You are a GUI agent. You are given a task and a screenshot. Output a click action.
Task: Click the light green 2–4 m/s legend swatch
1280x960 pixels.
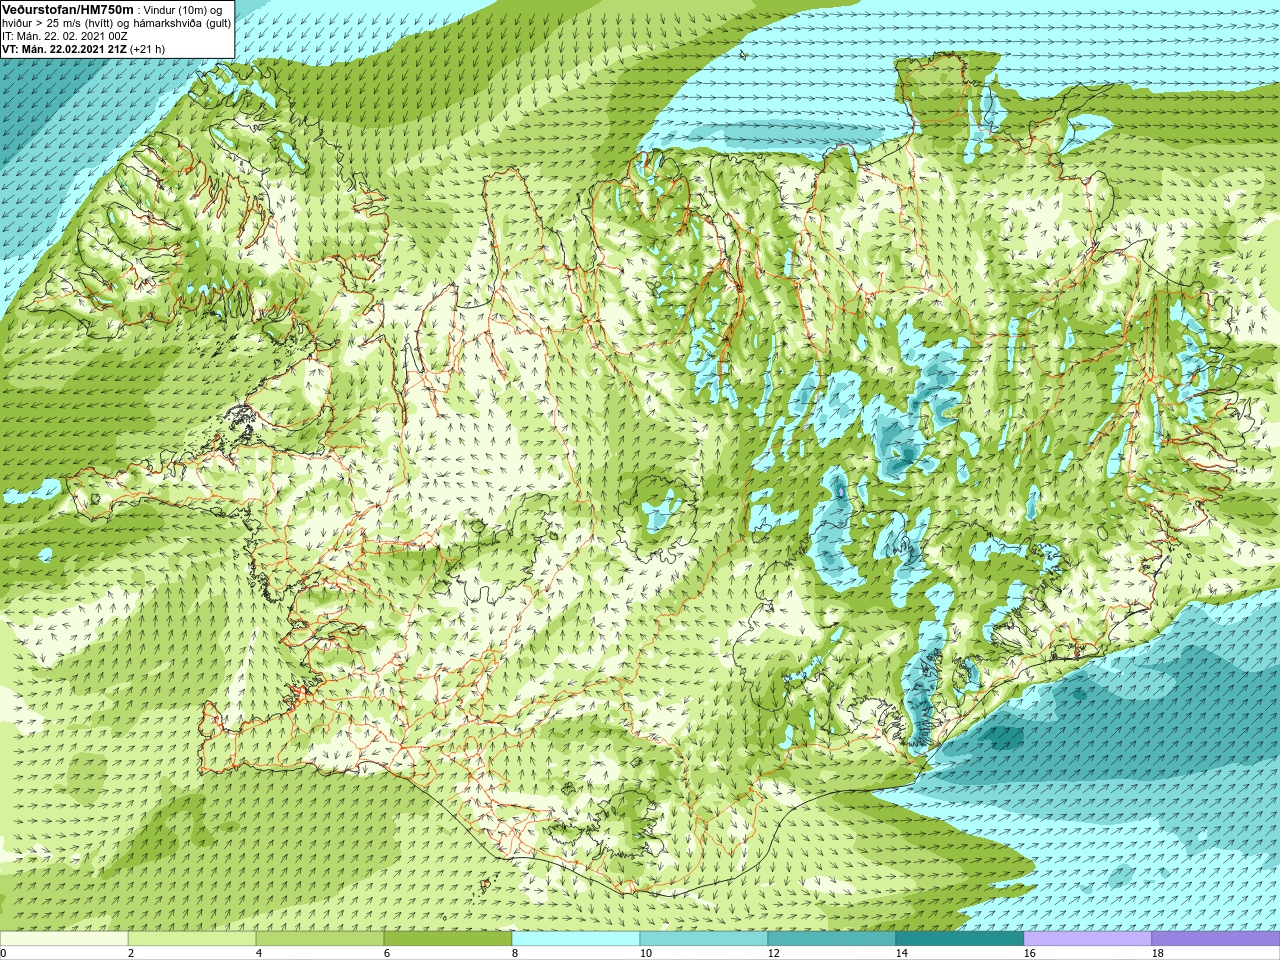[x=192, y=939]
